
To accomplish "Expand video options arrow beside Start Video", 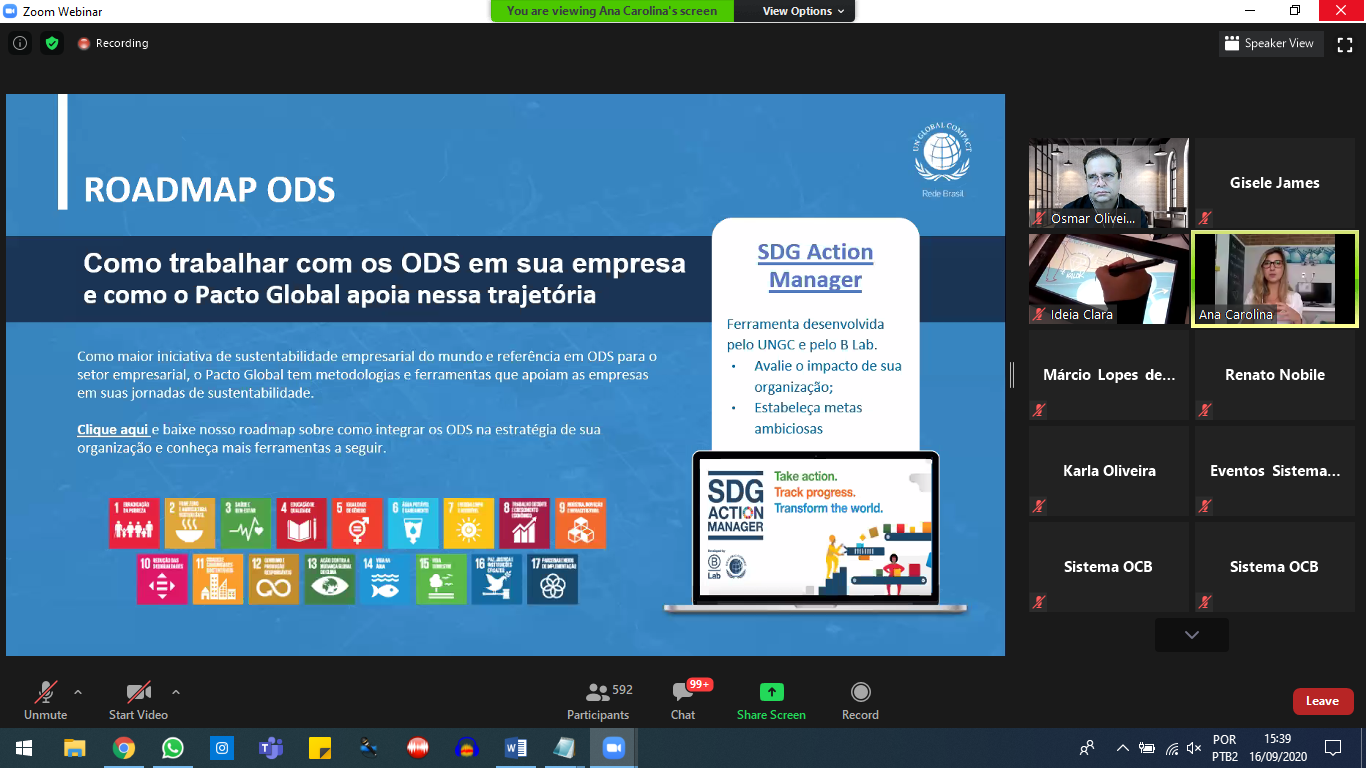I will (x=176, y=691).
